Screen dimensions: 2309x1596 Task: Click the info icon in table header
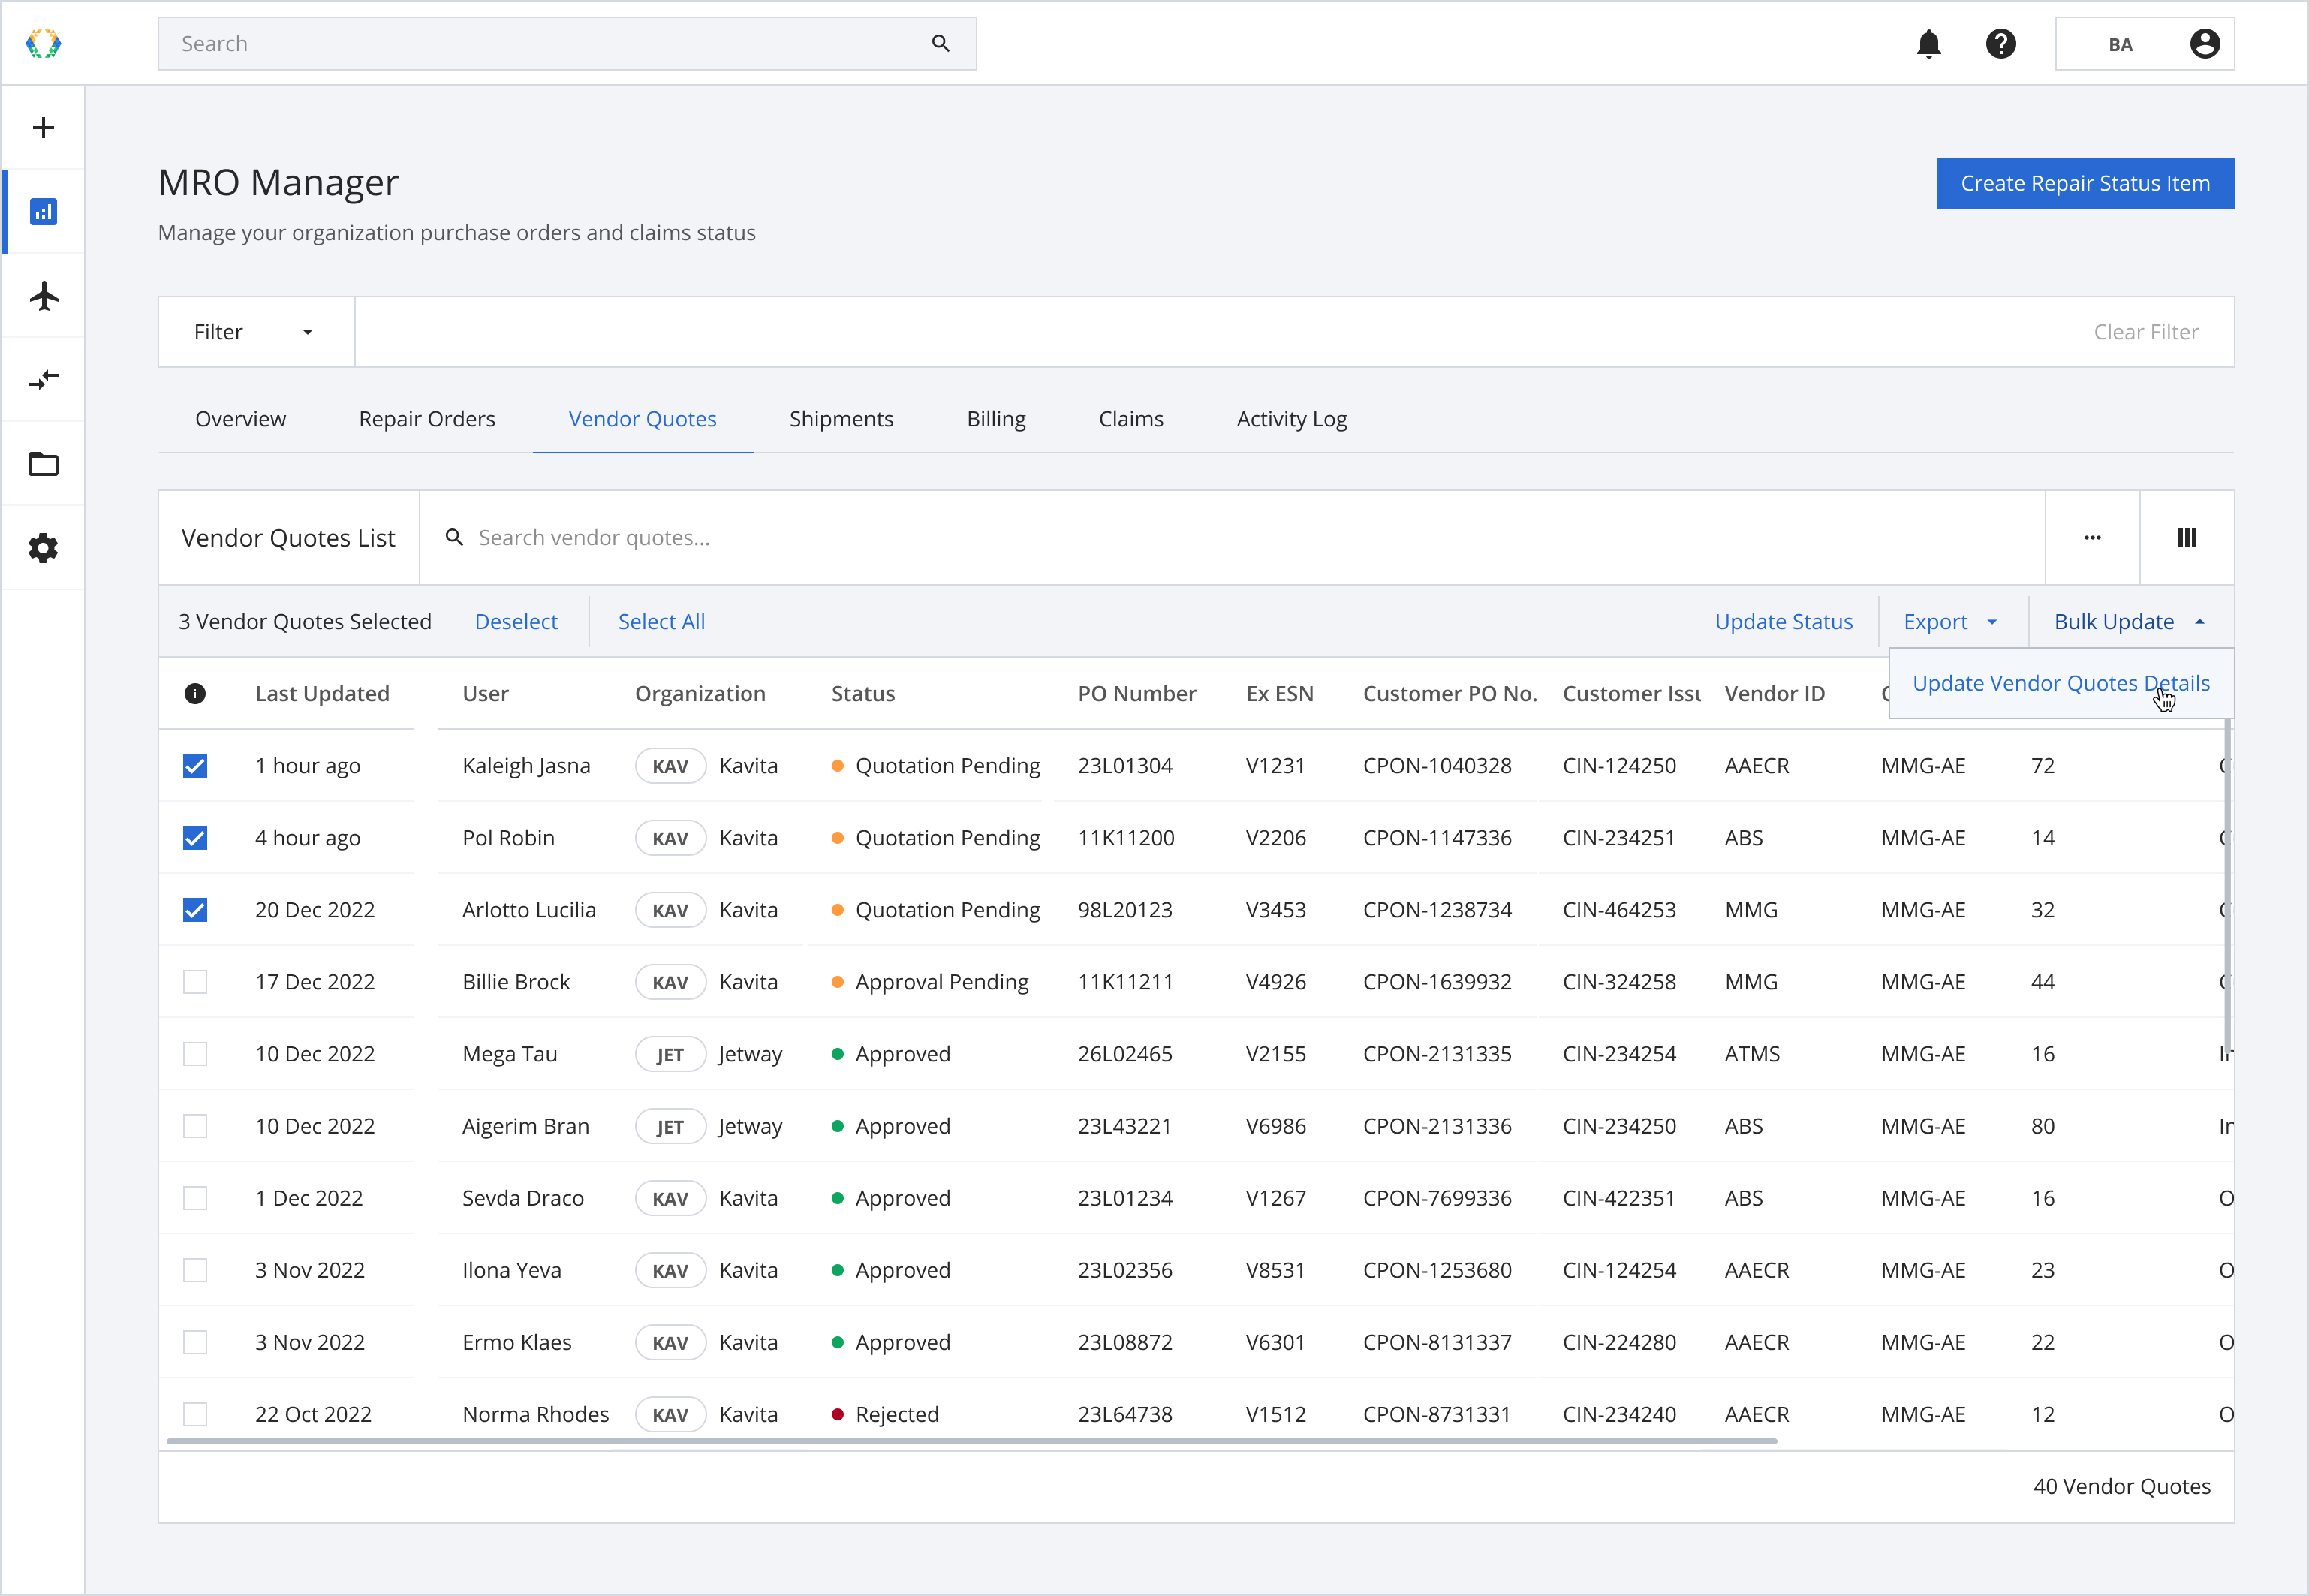pyautogui.click(x=195, y=693)
